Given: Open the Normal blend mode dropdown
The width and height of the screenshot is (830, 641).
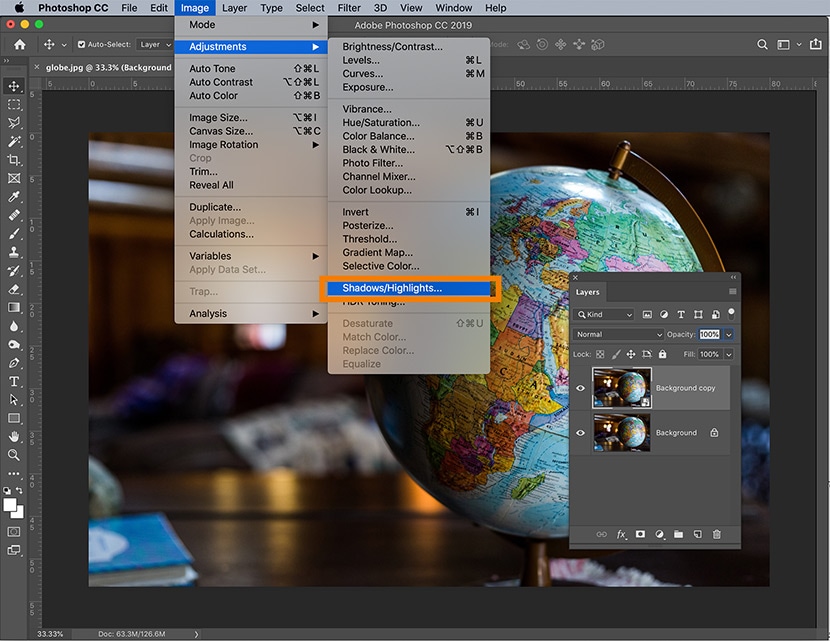Looking at the screenshot, I should coord(619,334).
